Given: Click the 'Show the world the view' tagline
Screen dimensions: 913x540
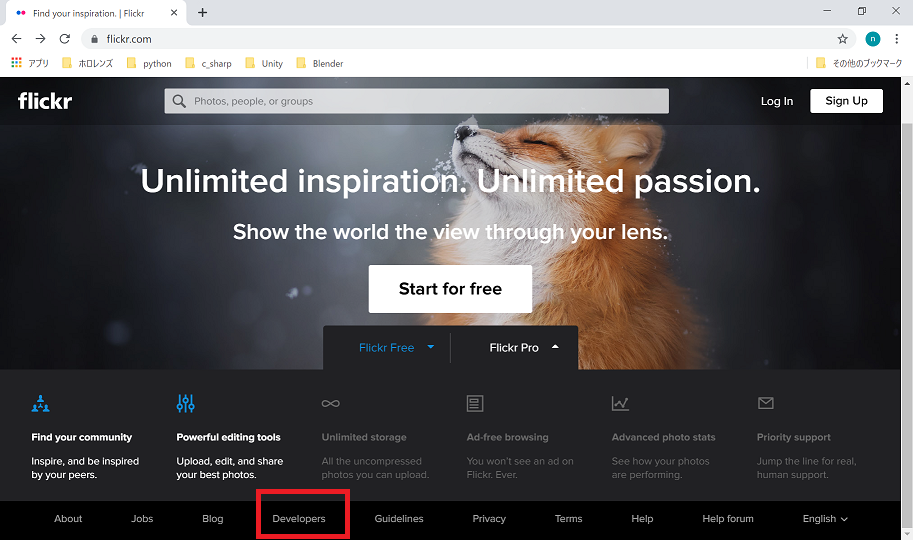Looking at the screenshot, I should tap(450, 232).
